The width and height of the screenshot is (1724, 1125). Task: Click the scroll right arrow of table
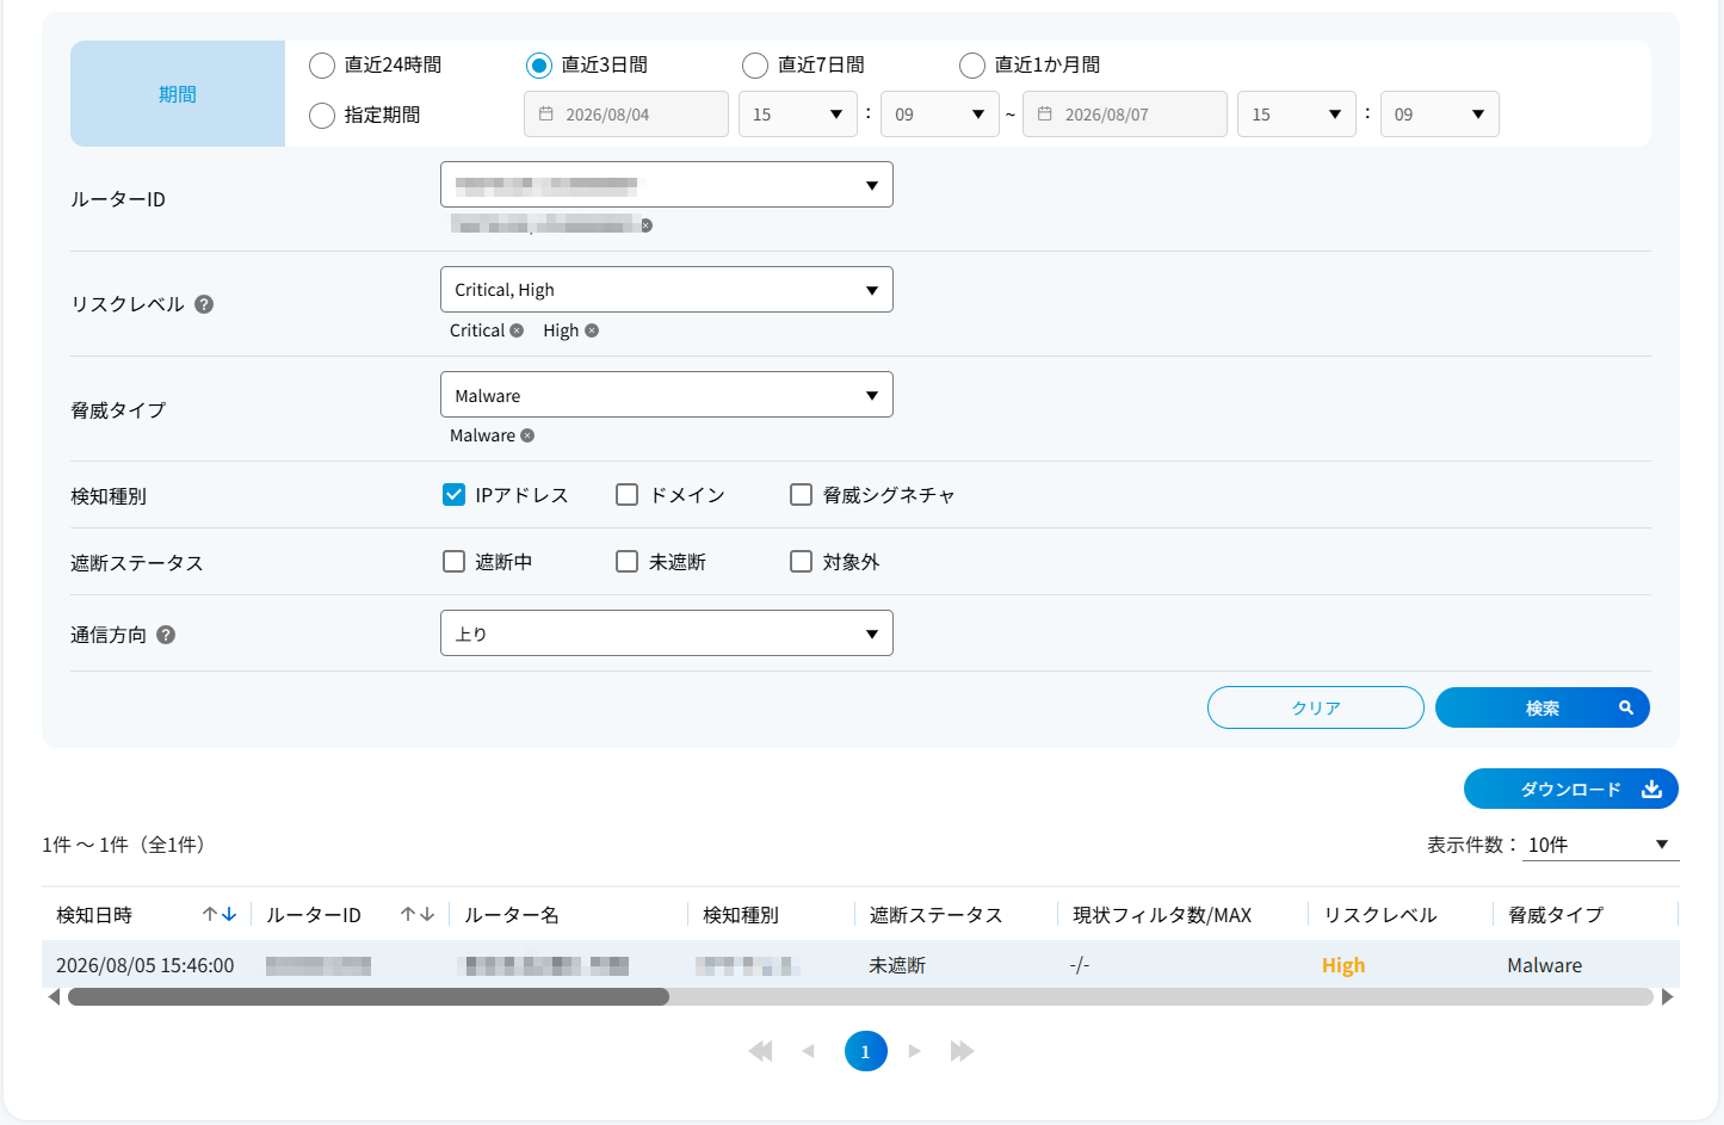[1667, 997]
